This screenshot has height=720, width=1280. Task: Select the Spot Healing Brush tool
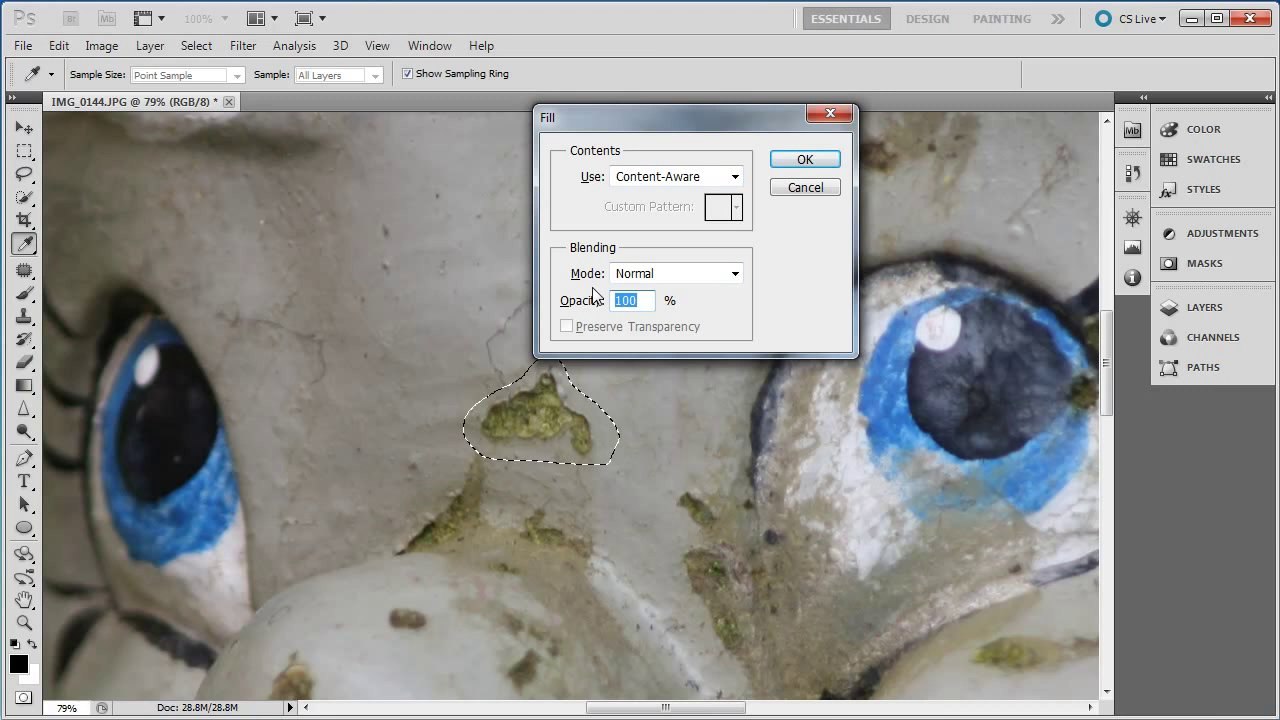(24, 270)
